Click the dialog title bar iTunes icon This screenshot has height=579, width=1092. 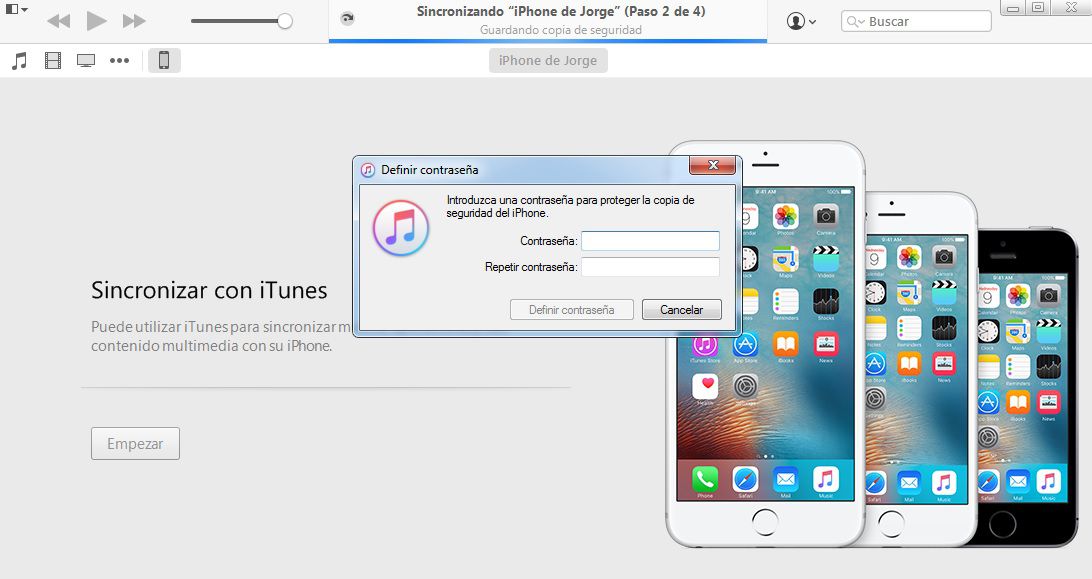pos(368,169)
